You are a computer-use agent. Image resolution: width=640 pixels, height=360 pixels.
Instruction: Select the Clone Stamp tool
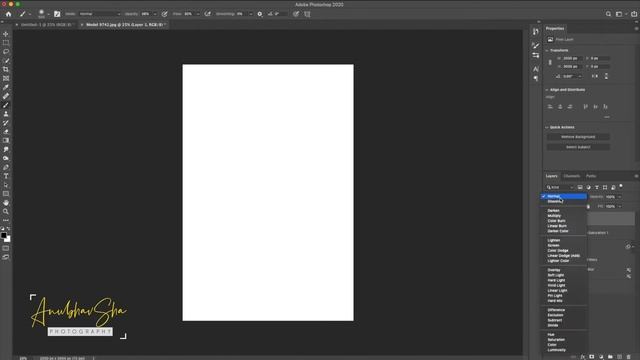tap(6, 114)
